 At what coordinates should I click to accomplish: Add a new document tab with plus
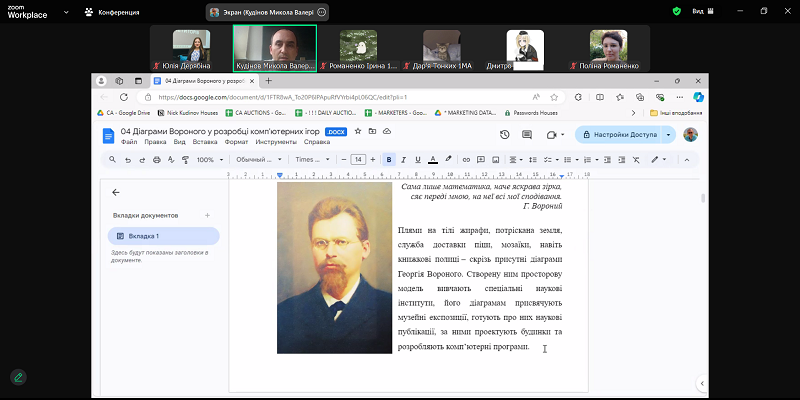(207, 215)
